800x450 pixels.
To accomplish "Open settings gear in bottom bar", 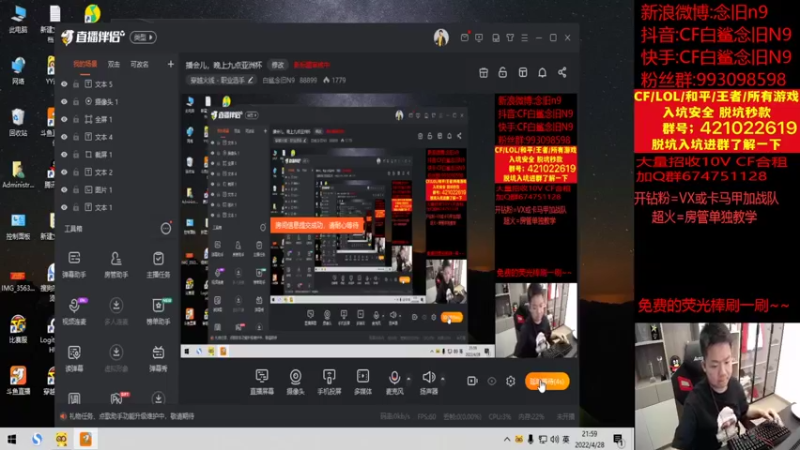I will [x=511, y=381].
